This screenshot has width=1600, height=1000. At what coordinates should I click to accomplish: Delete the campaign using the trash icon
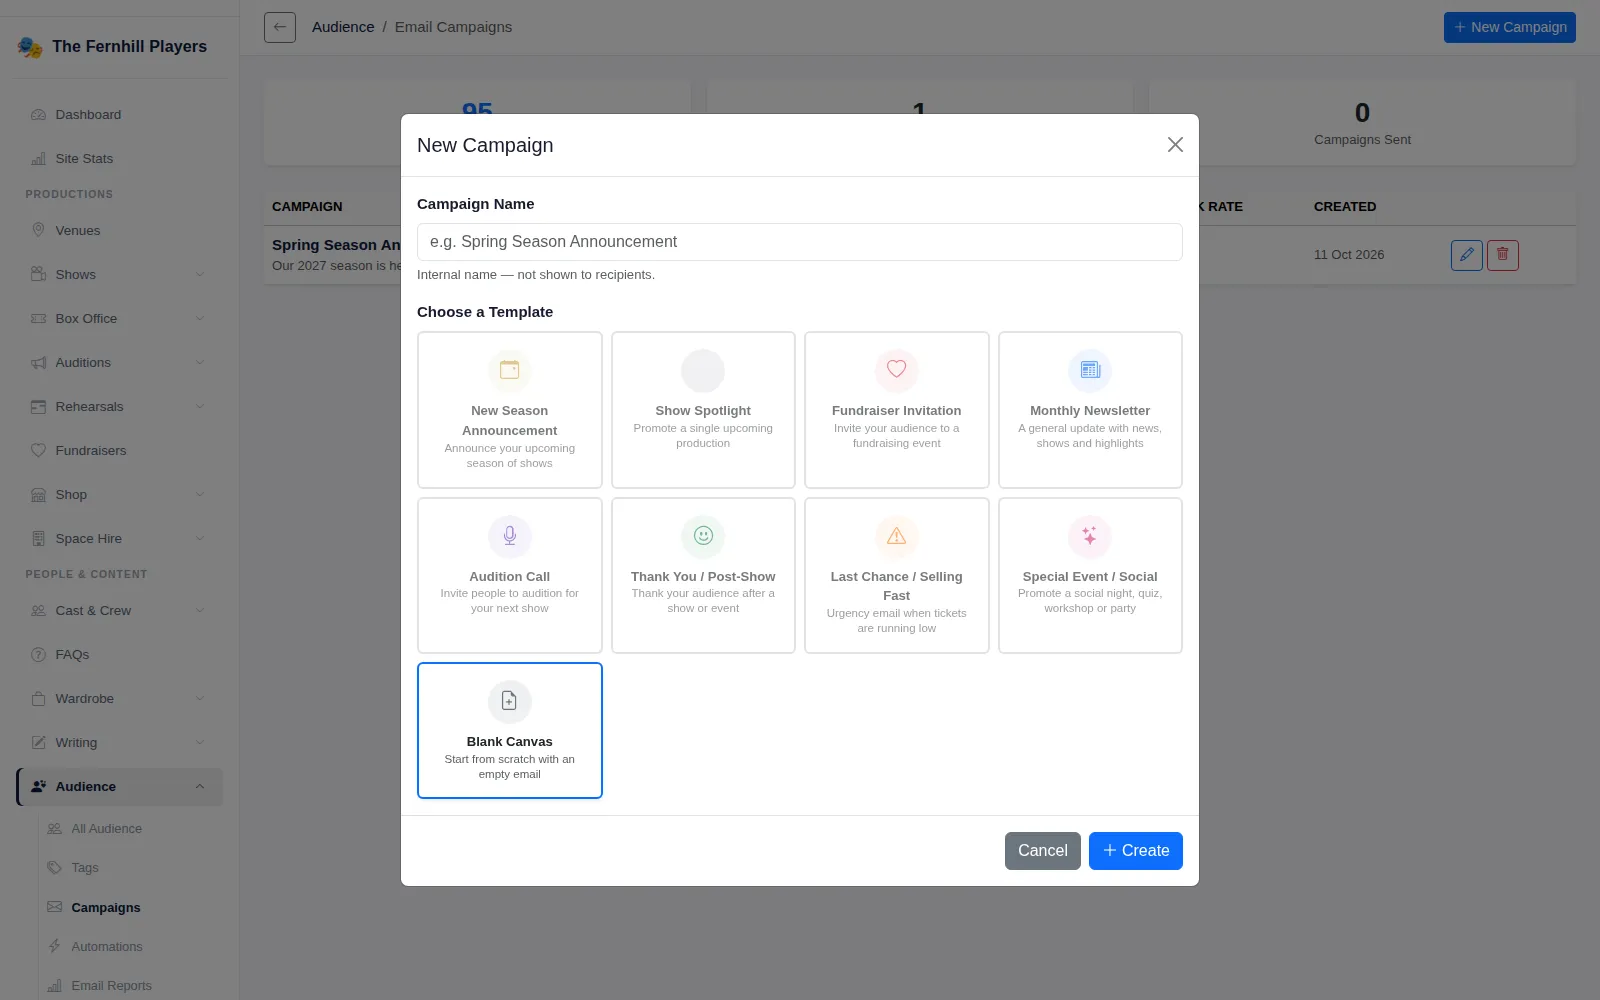(1503, 255)
